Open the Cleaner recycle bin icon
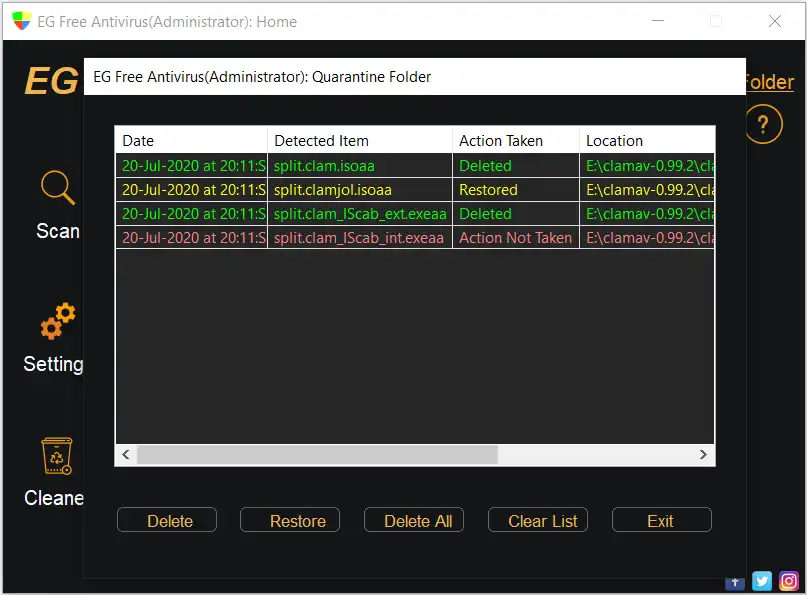807x595 pixels. [x=57, y=456]
